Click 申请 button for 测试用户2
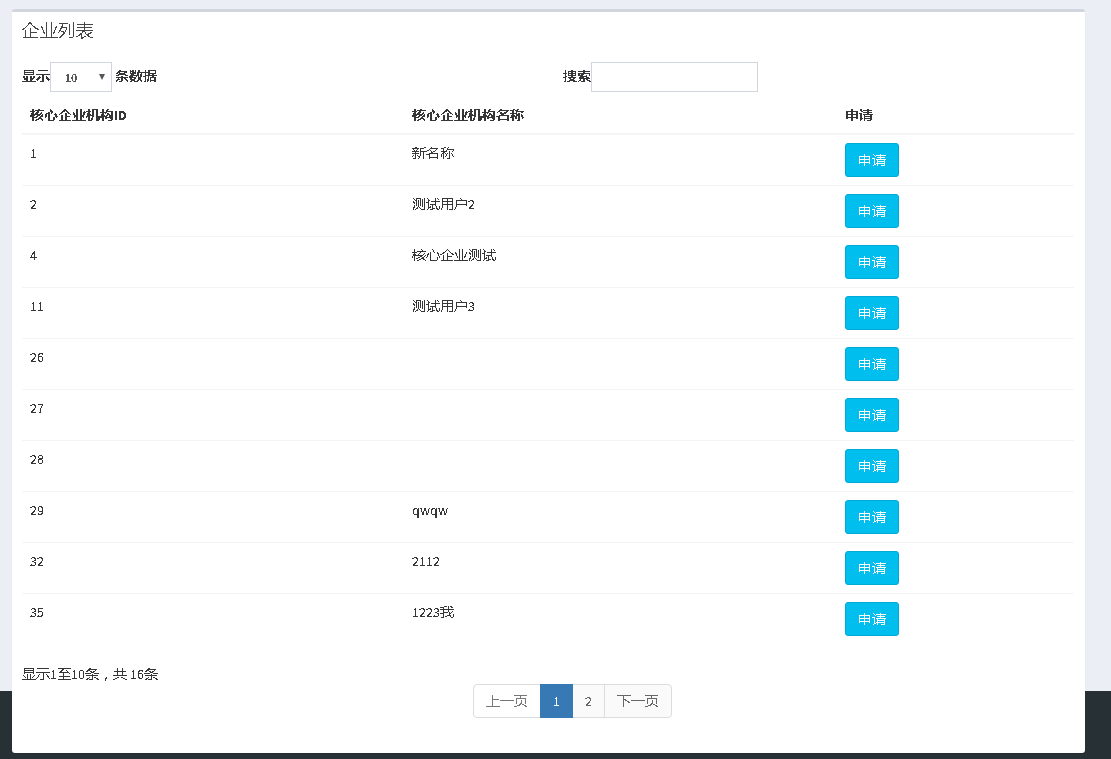Screen dimensions: 1111x759 pyautogui.click(x=871, y=210)
